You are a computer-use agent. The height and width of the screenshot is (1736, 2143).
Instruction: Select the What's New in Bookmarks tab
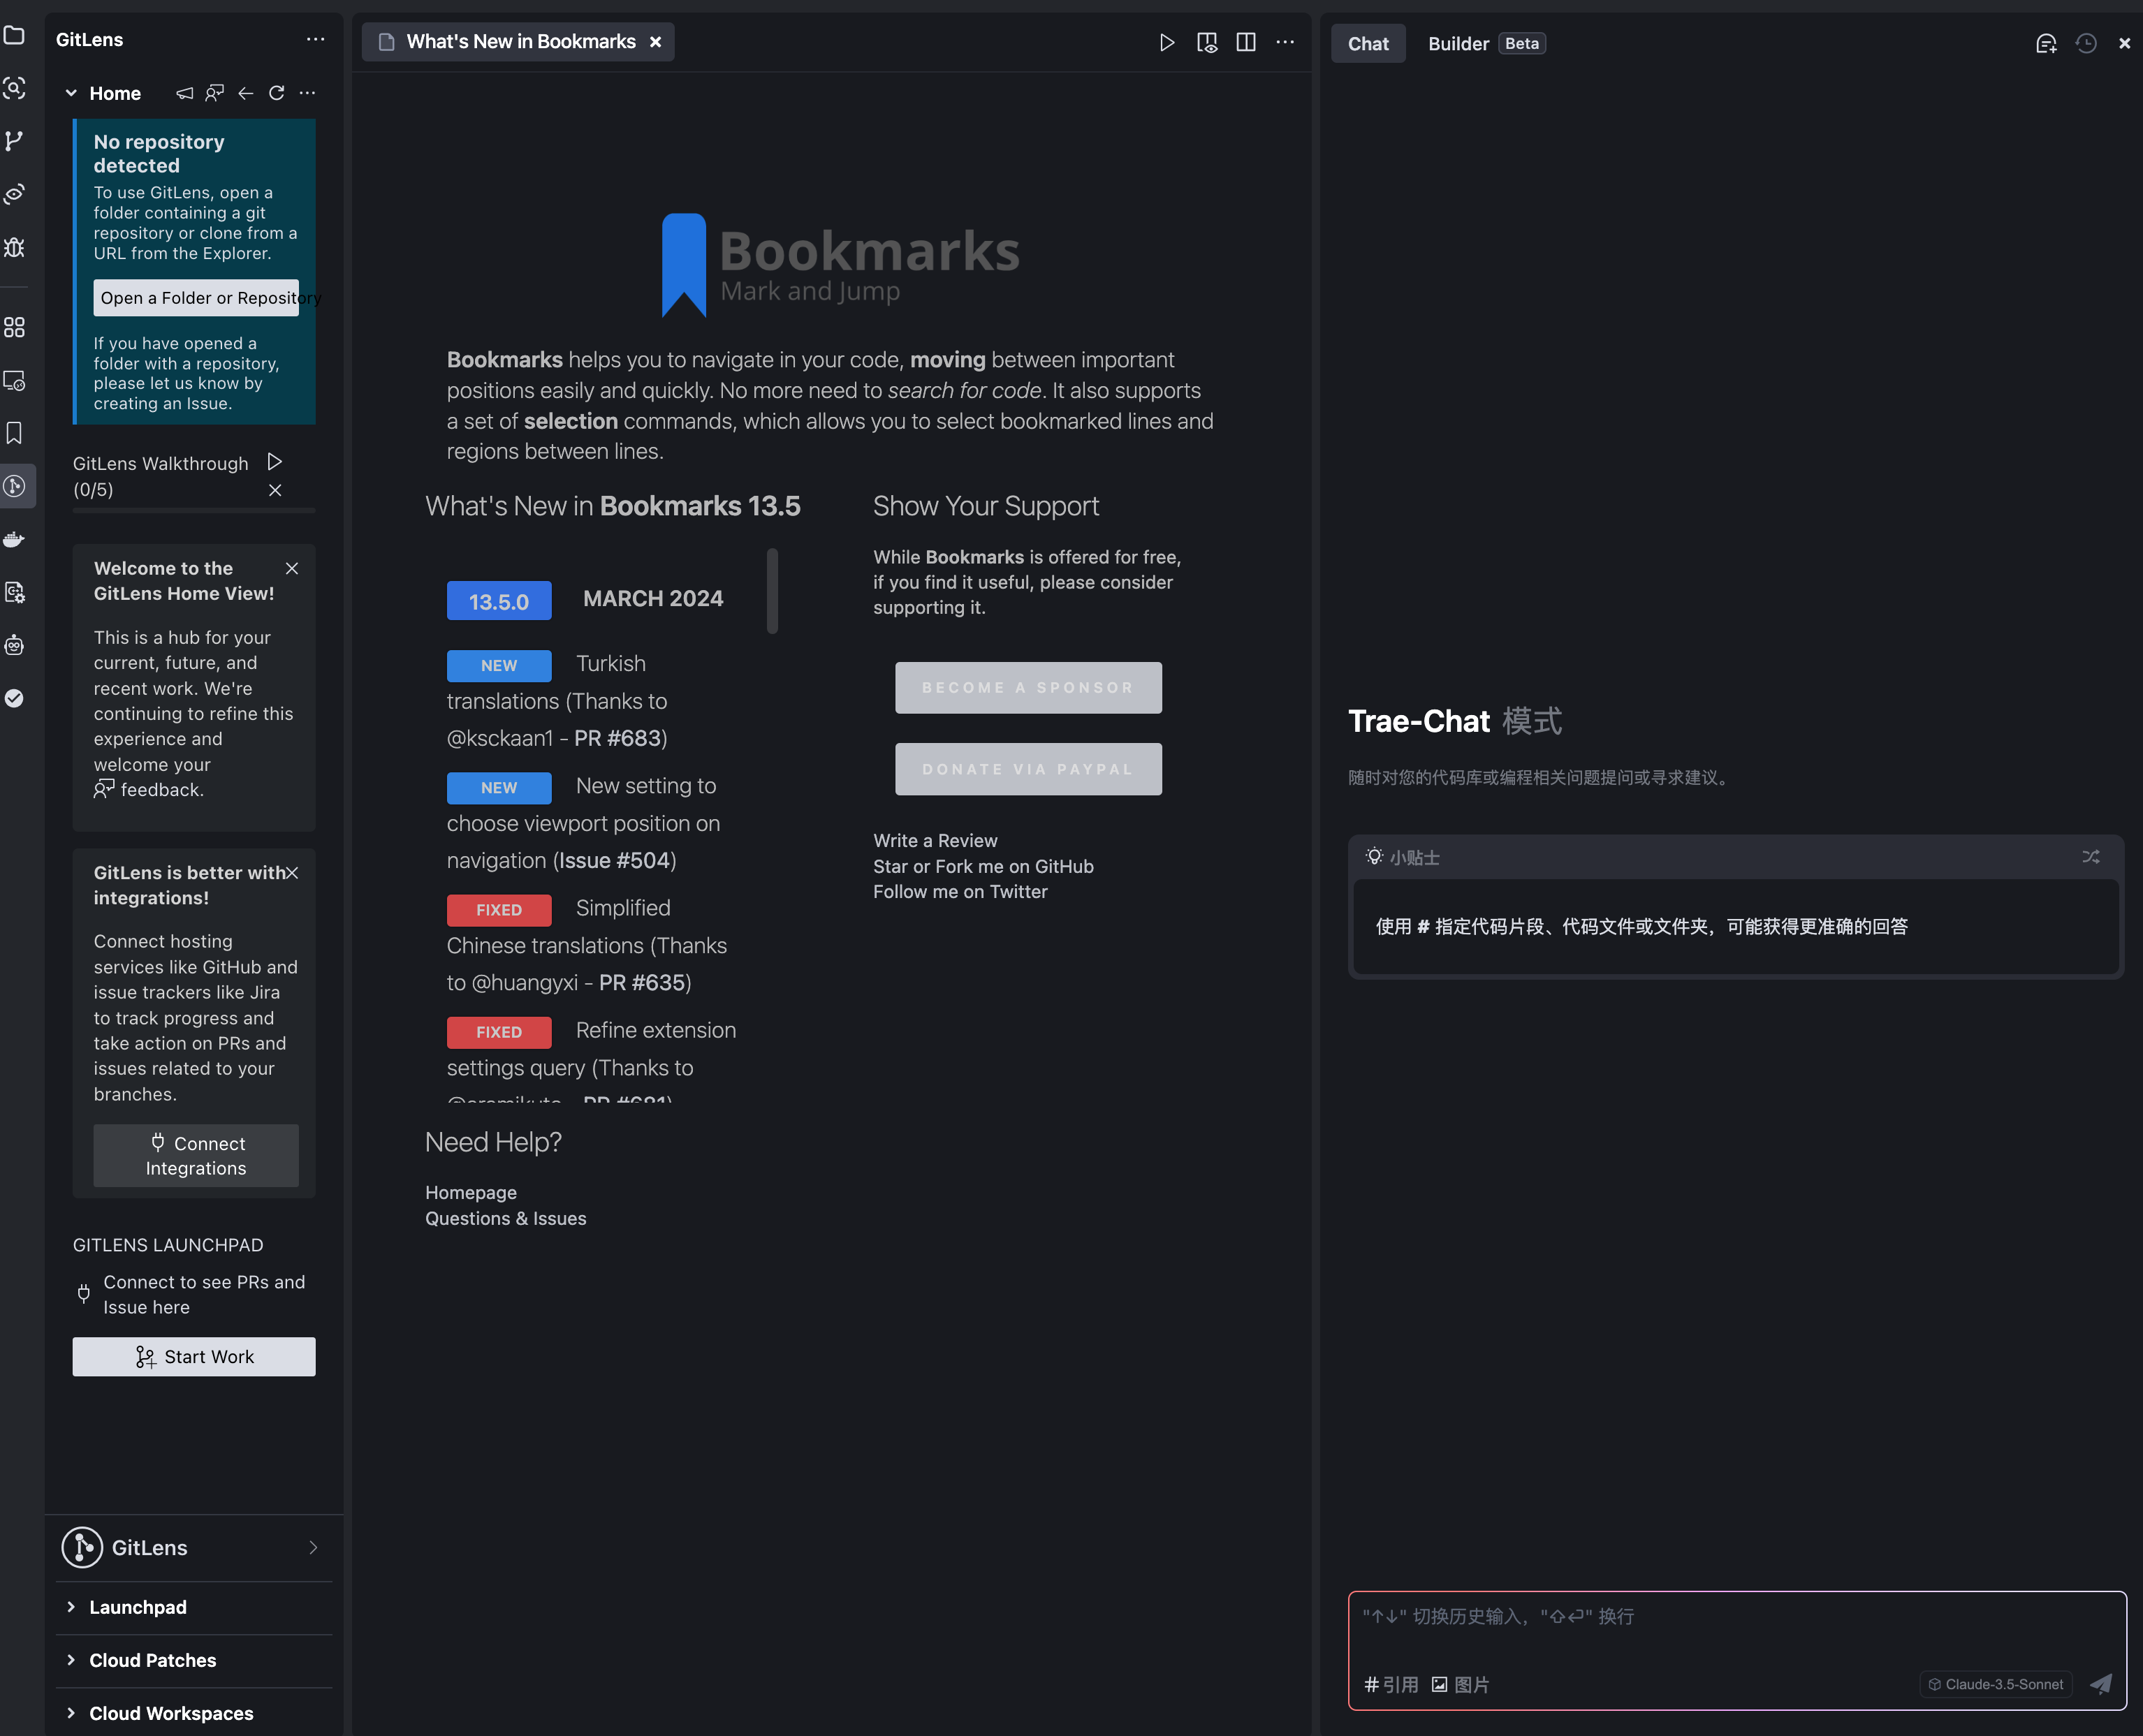tap(517, 42)
